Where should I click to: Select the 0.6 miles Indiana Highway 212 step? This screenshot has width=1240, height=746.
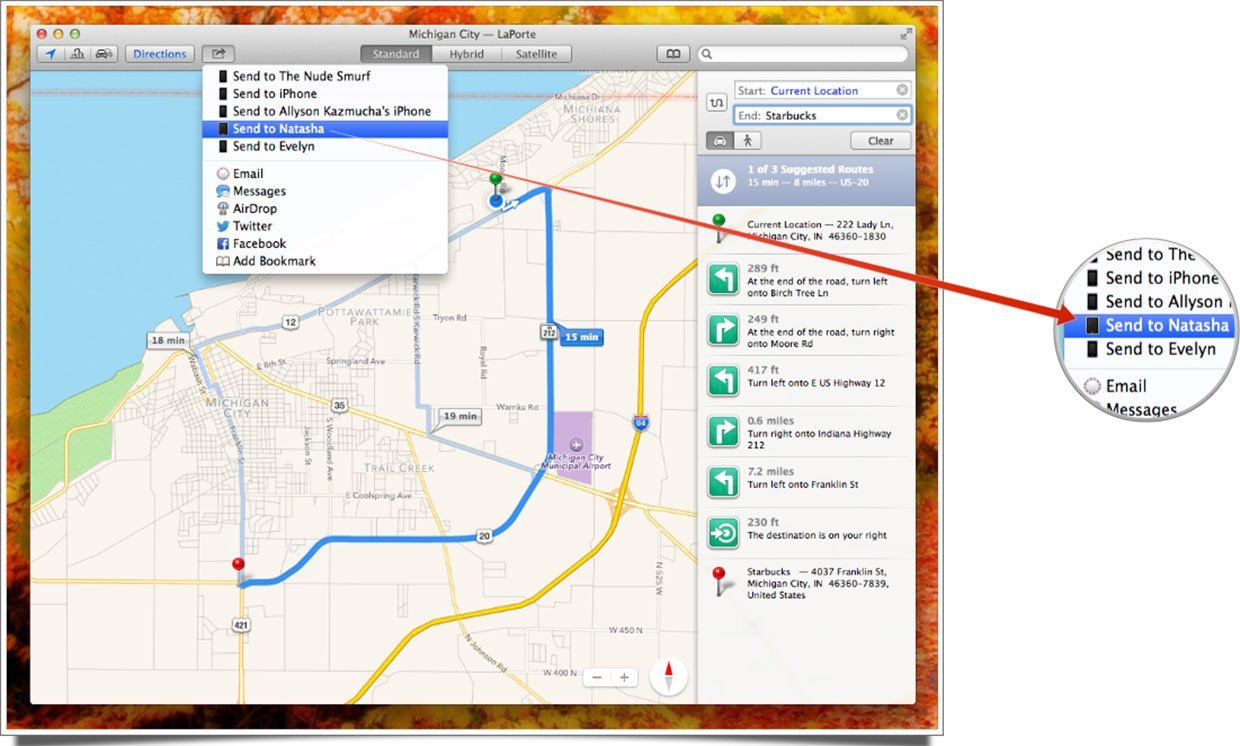coord(806,431)
